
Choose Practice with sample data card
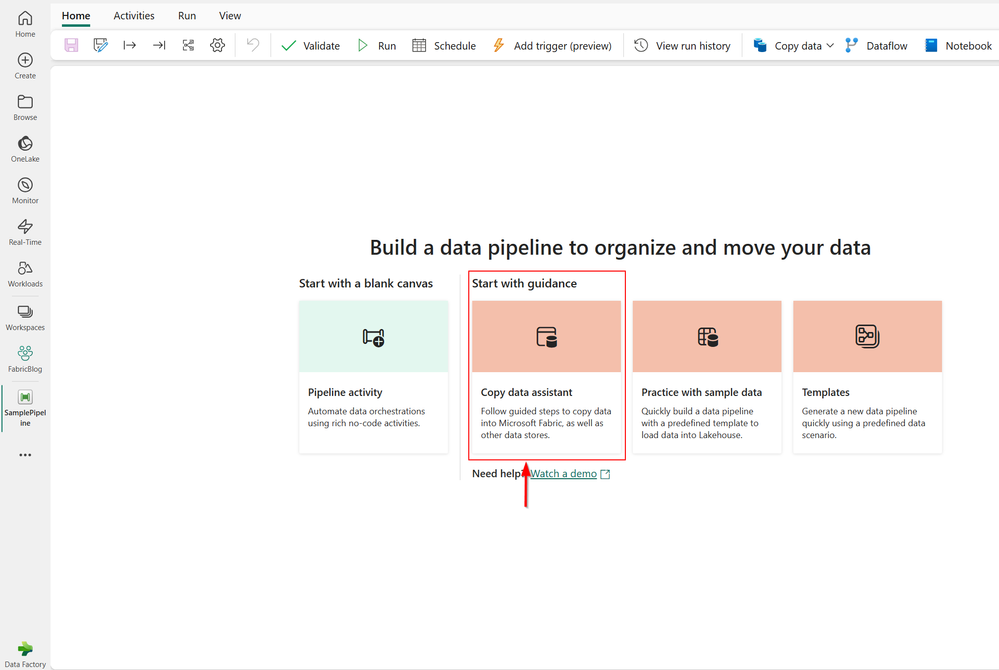[707, 376]
